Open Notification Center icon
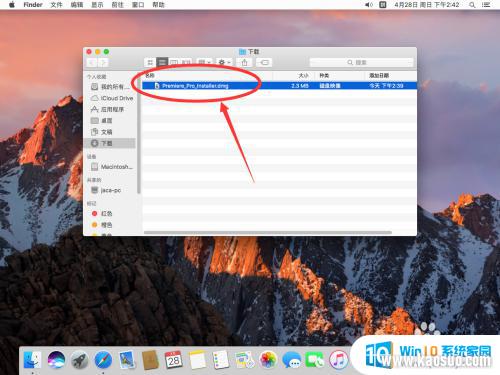Screen dimensions: 500x375 [487, 5]
